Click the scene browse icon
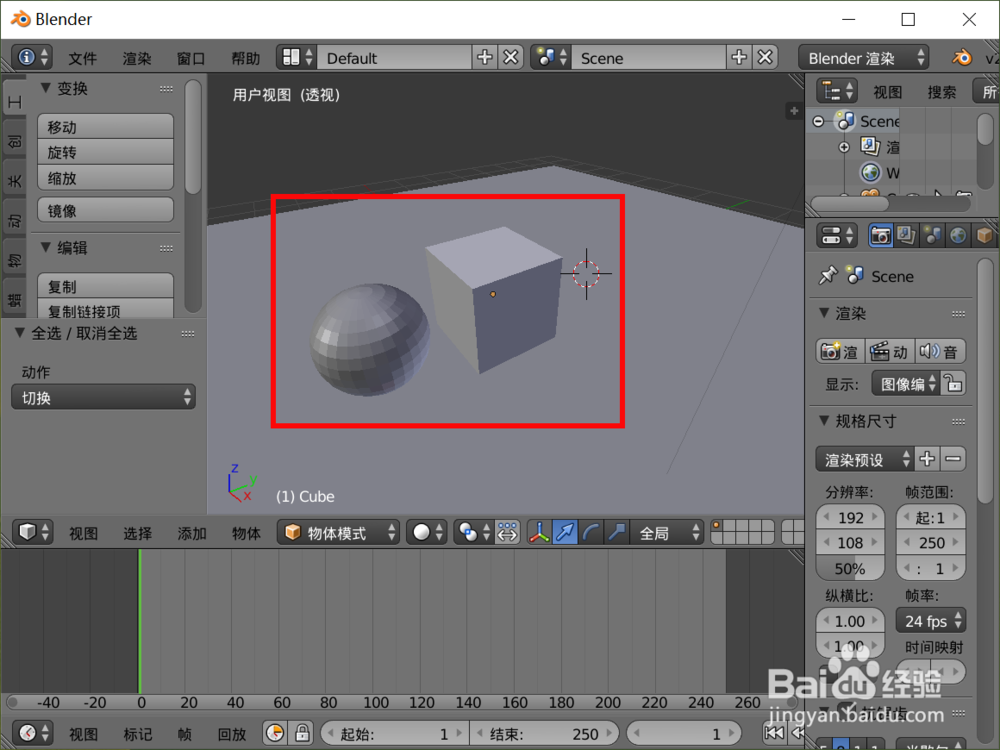 (x=552, y=57)
